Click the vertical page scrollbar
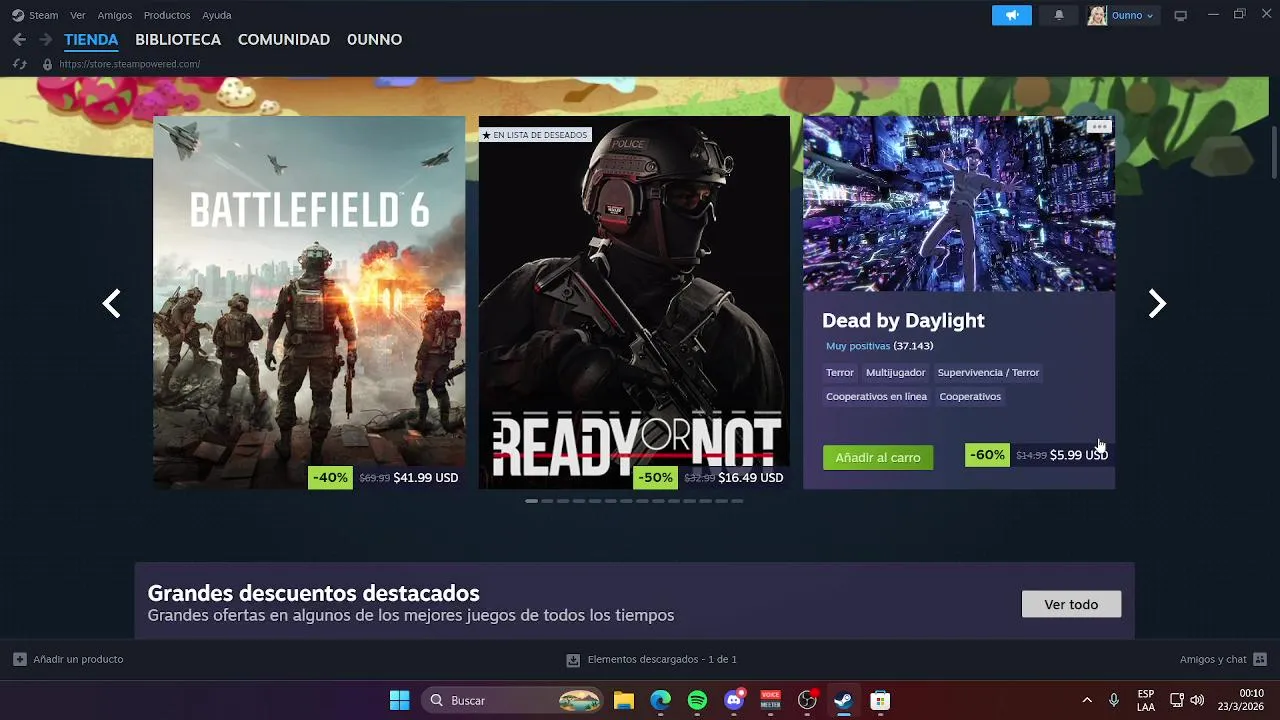1280x720 pixels. point(1274,150)
